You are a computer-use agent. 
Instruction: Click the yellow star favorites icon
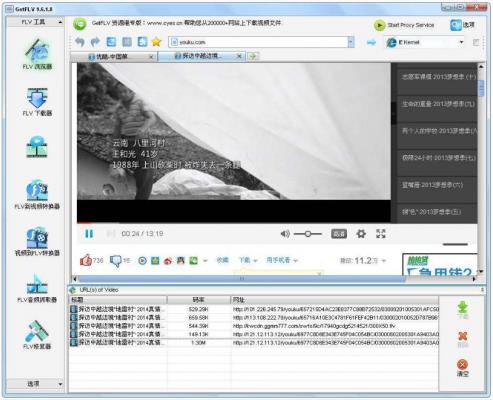pos(156,42)
